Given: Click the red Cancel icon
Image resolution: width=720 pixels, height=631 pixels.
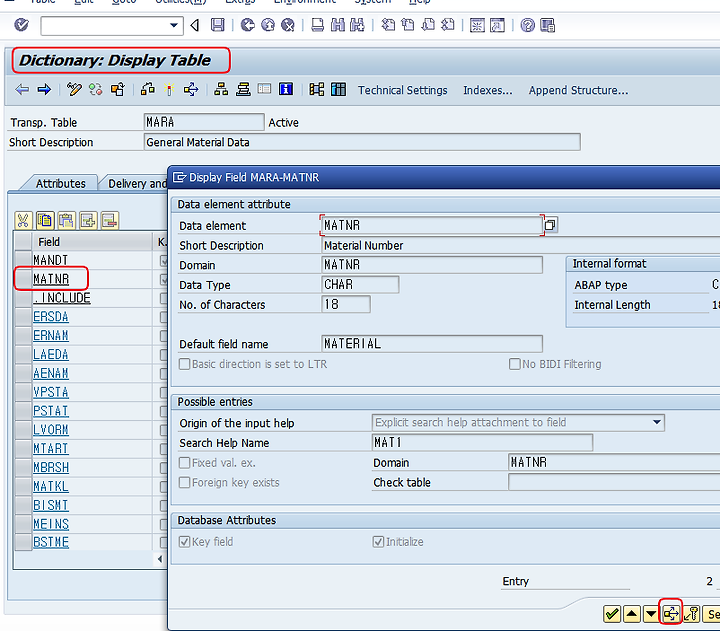Looking at the screenshot, I should pos(288,25).
